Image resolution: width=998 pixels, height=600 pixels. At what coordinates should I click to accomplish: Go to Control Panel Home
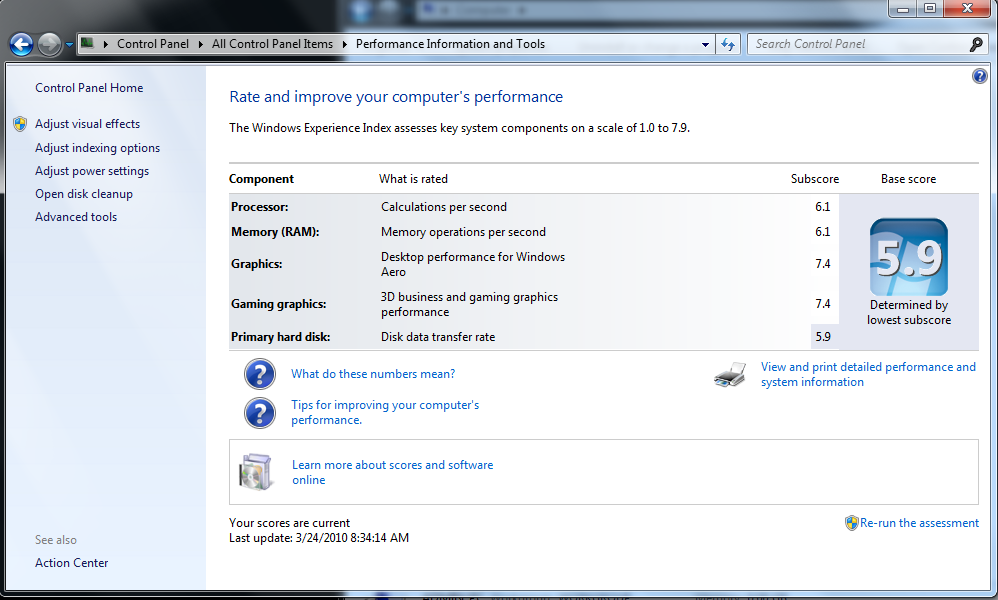click(x=89, y=88)
